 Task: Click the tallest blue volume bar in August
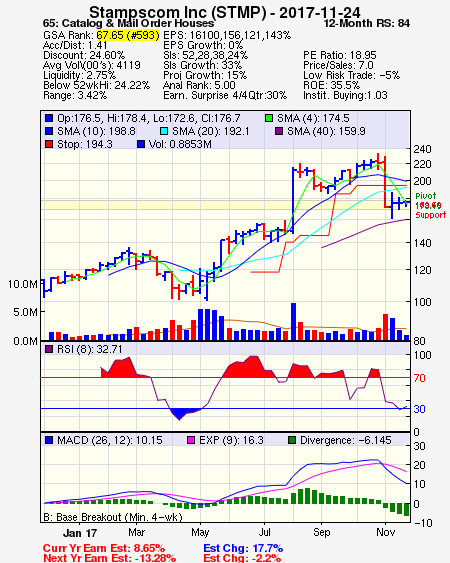[293, 321]
